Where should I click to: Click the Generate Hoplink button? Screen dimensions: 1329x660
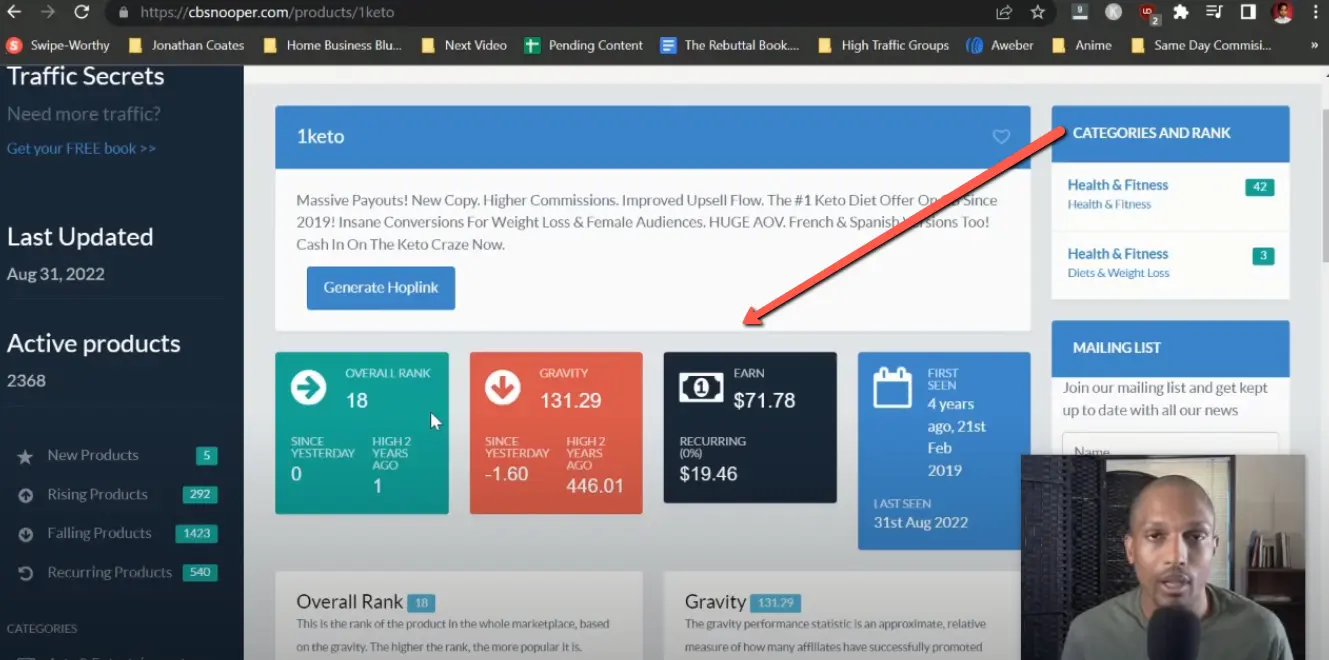pyautogui.click(x=381, y=287)
